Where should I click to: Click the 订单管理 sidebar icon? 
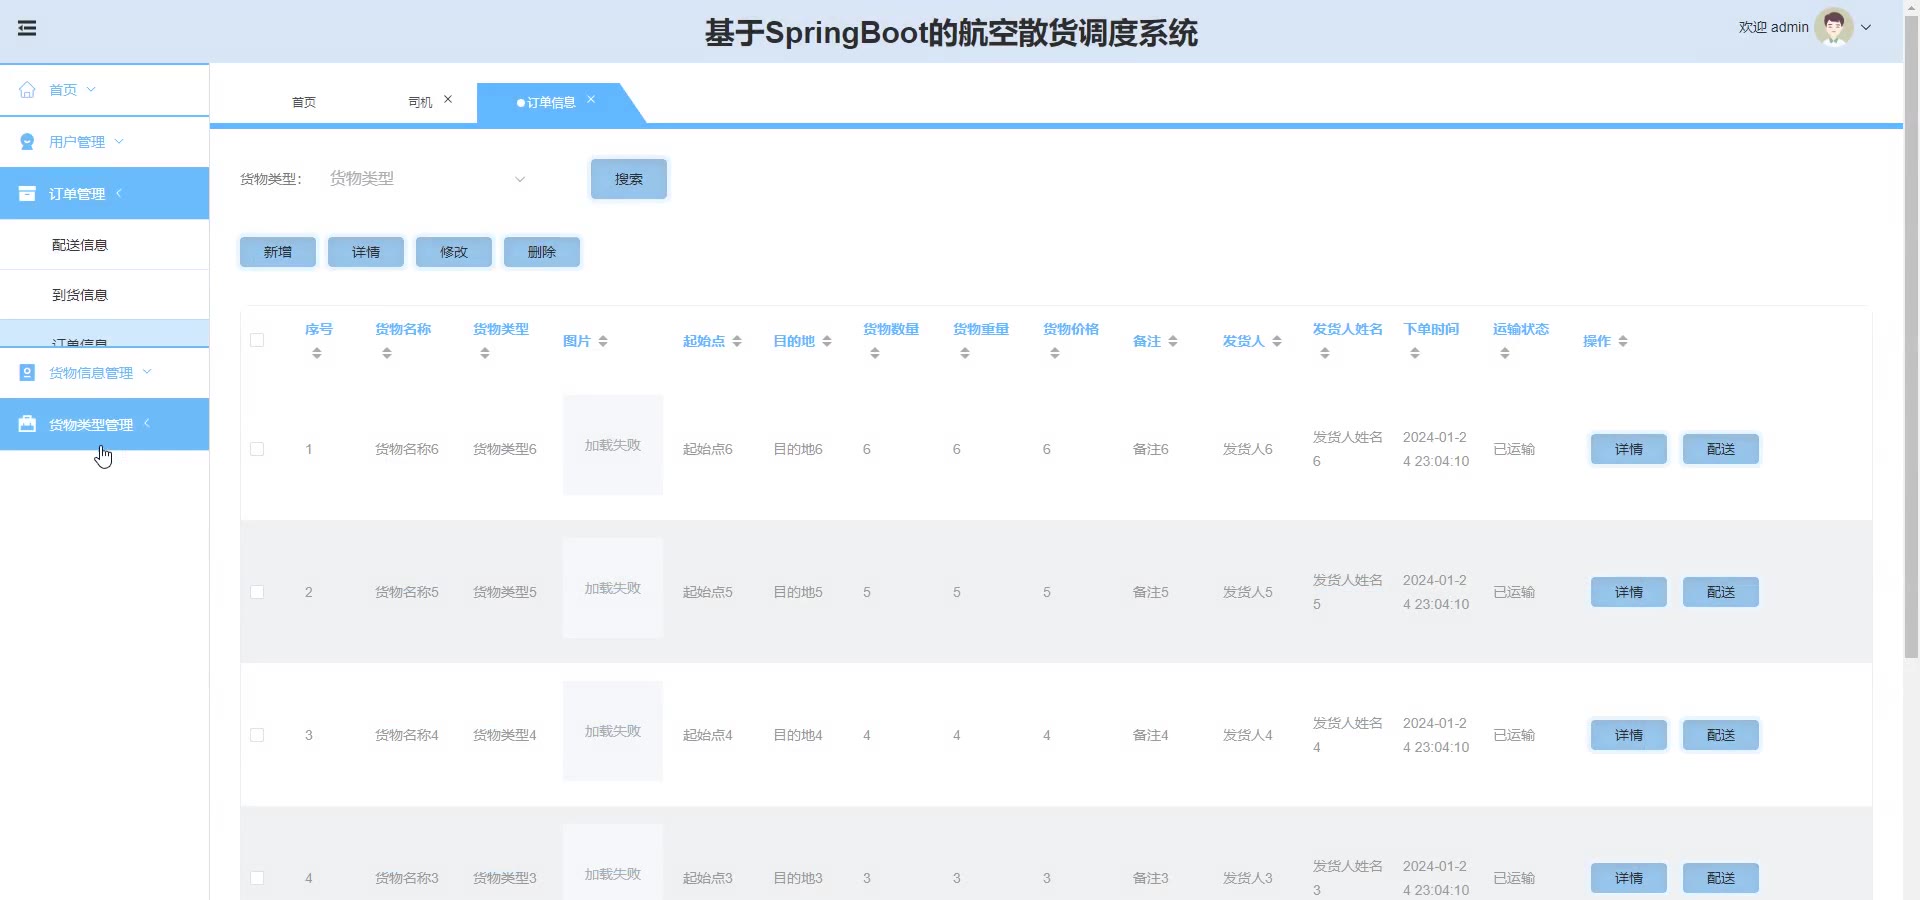tap(27, 194)
